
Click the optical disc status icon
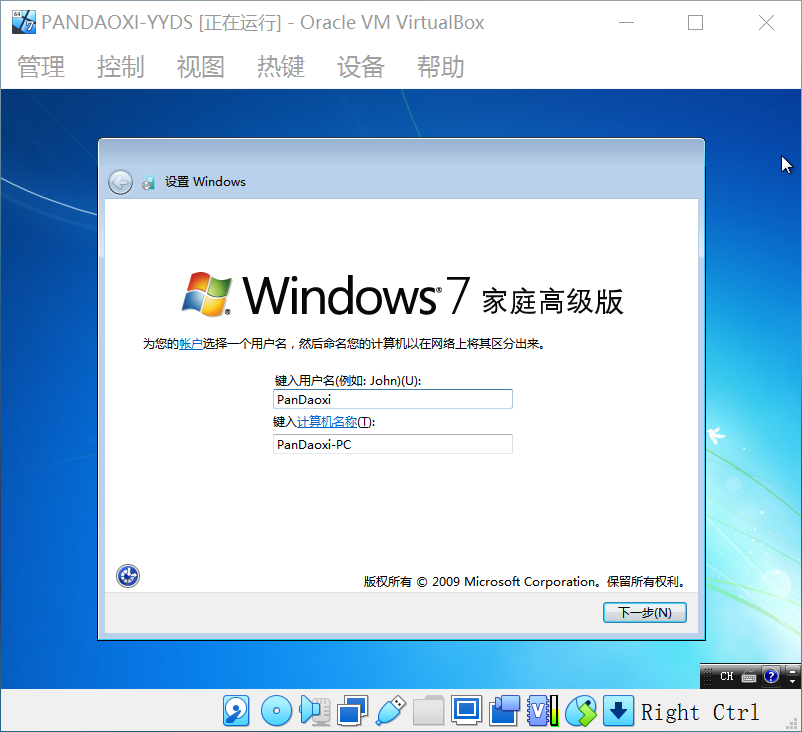[276, 711]
